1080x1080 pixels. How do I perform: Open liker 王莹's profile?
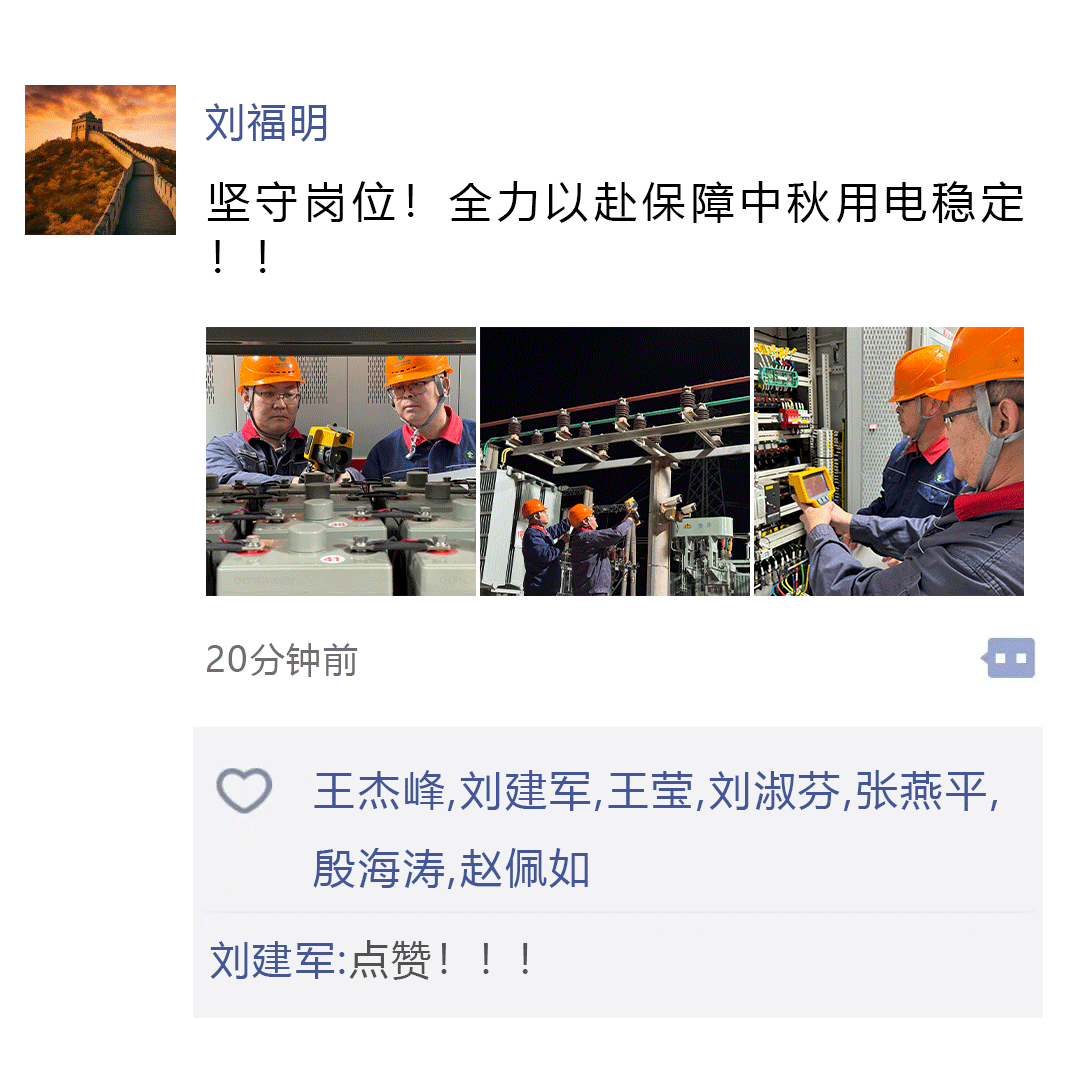[x=650, y=791]
